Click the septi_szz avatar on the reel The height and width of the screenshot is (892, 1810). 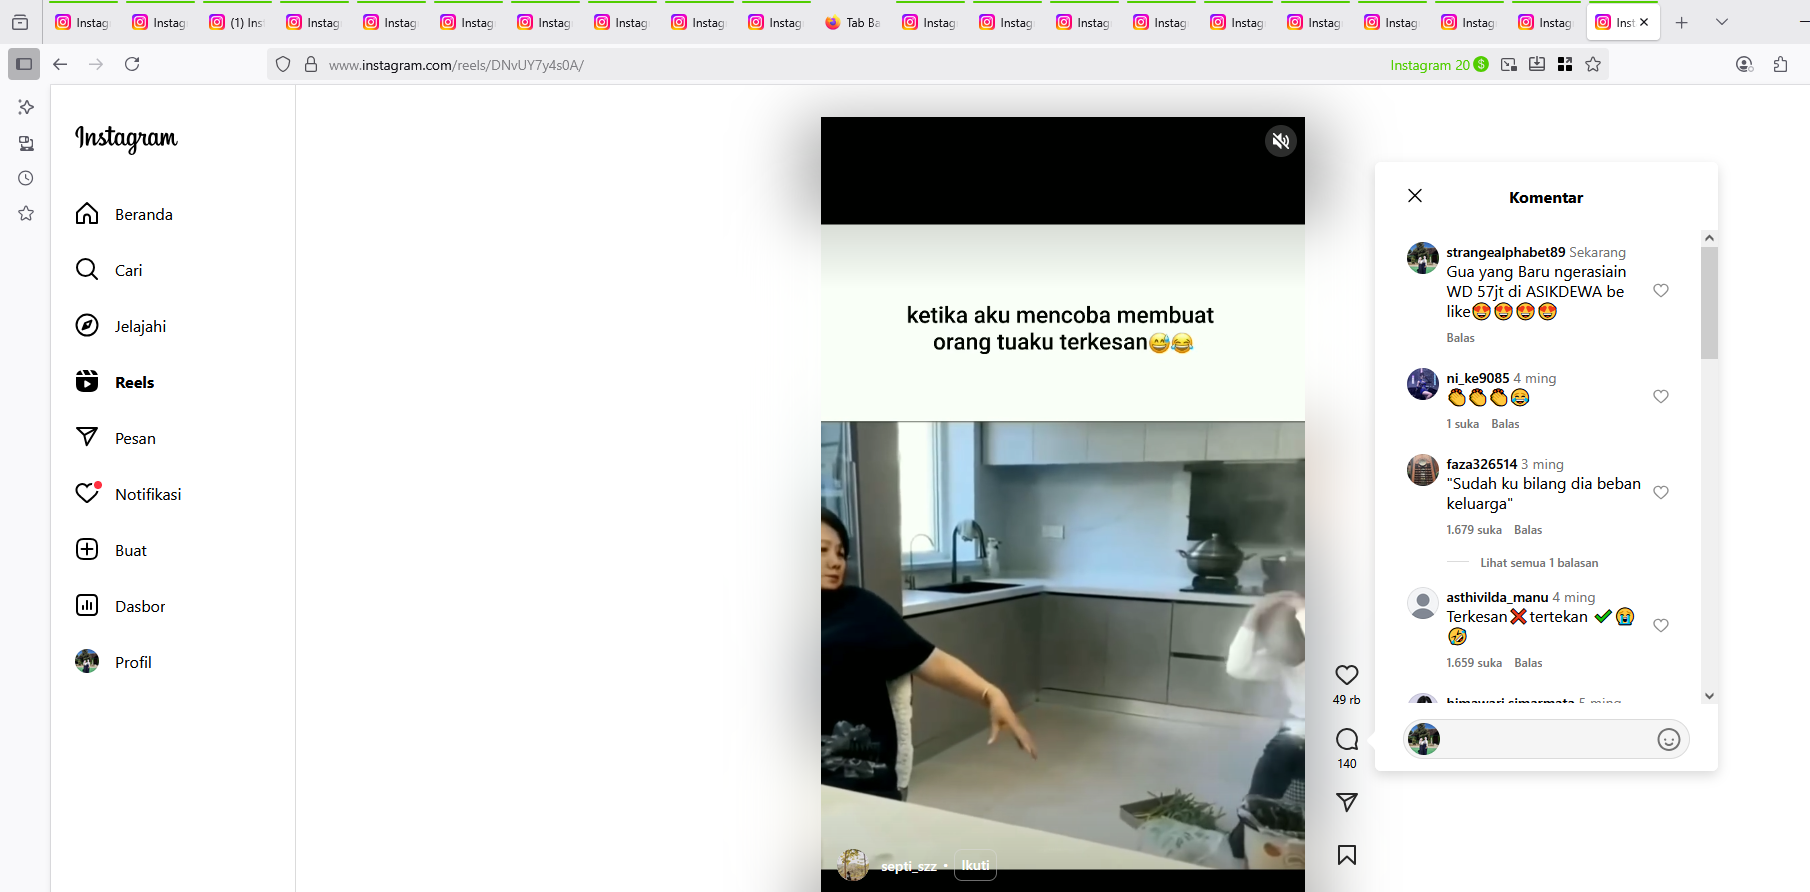tap(853, 865)
